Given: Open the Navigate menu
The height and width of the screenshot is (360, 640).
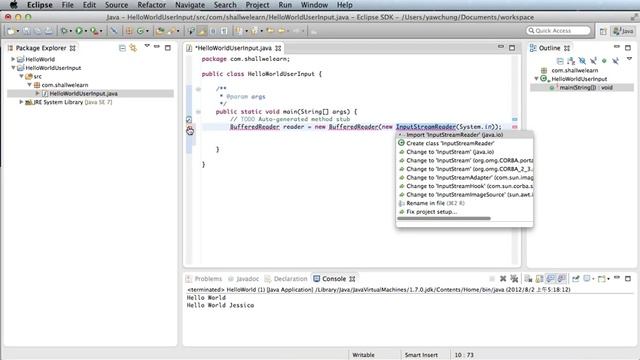Looking at the screenshot, I should [x=190, y=5].
